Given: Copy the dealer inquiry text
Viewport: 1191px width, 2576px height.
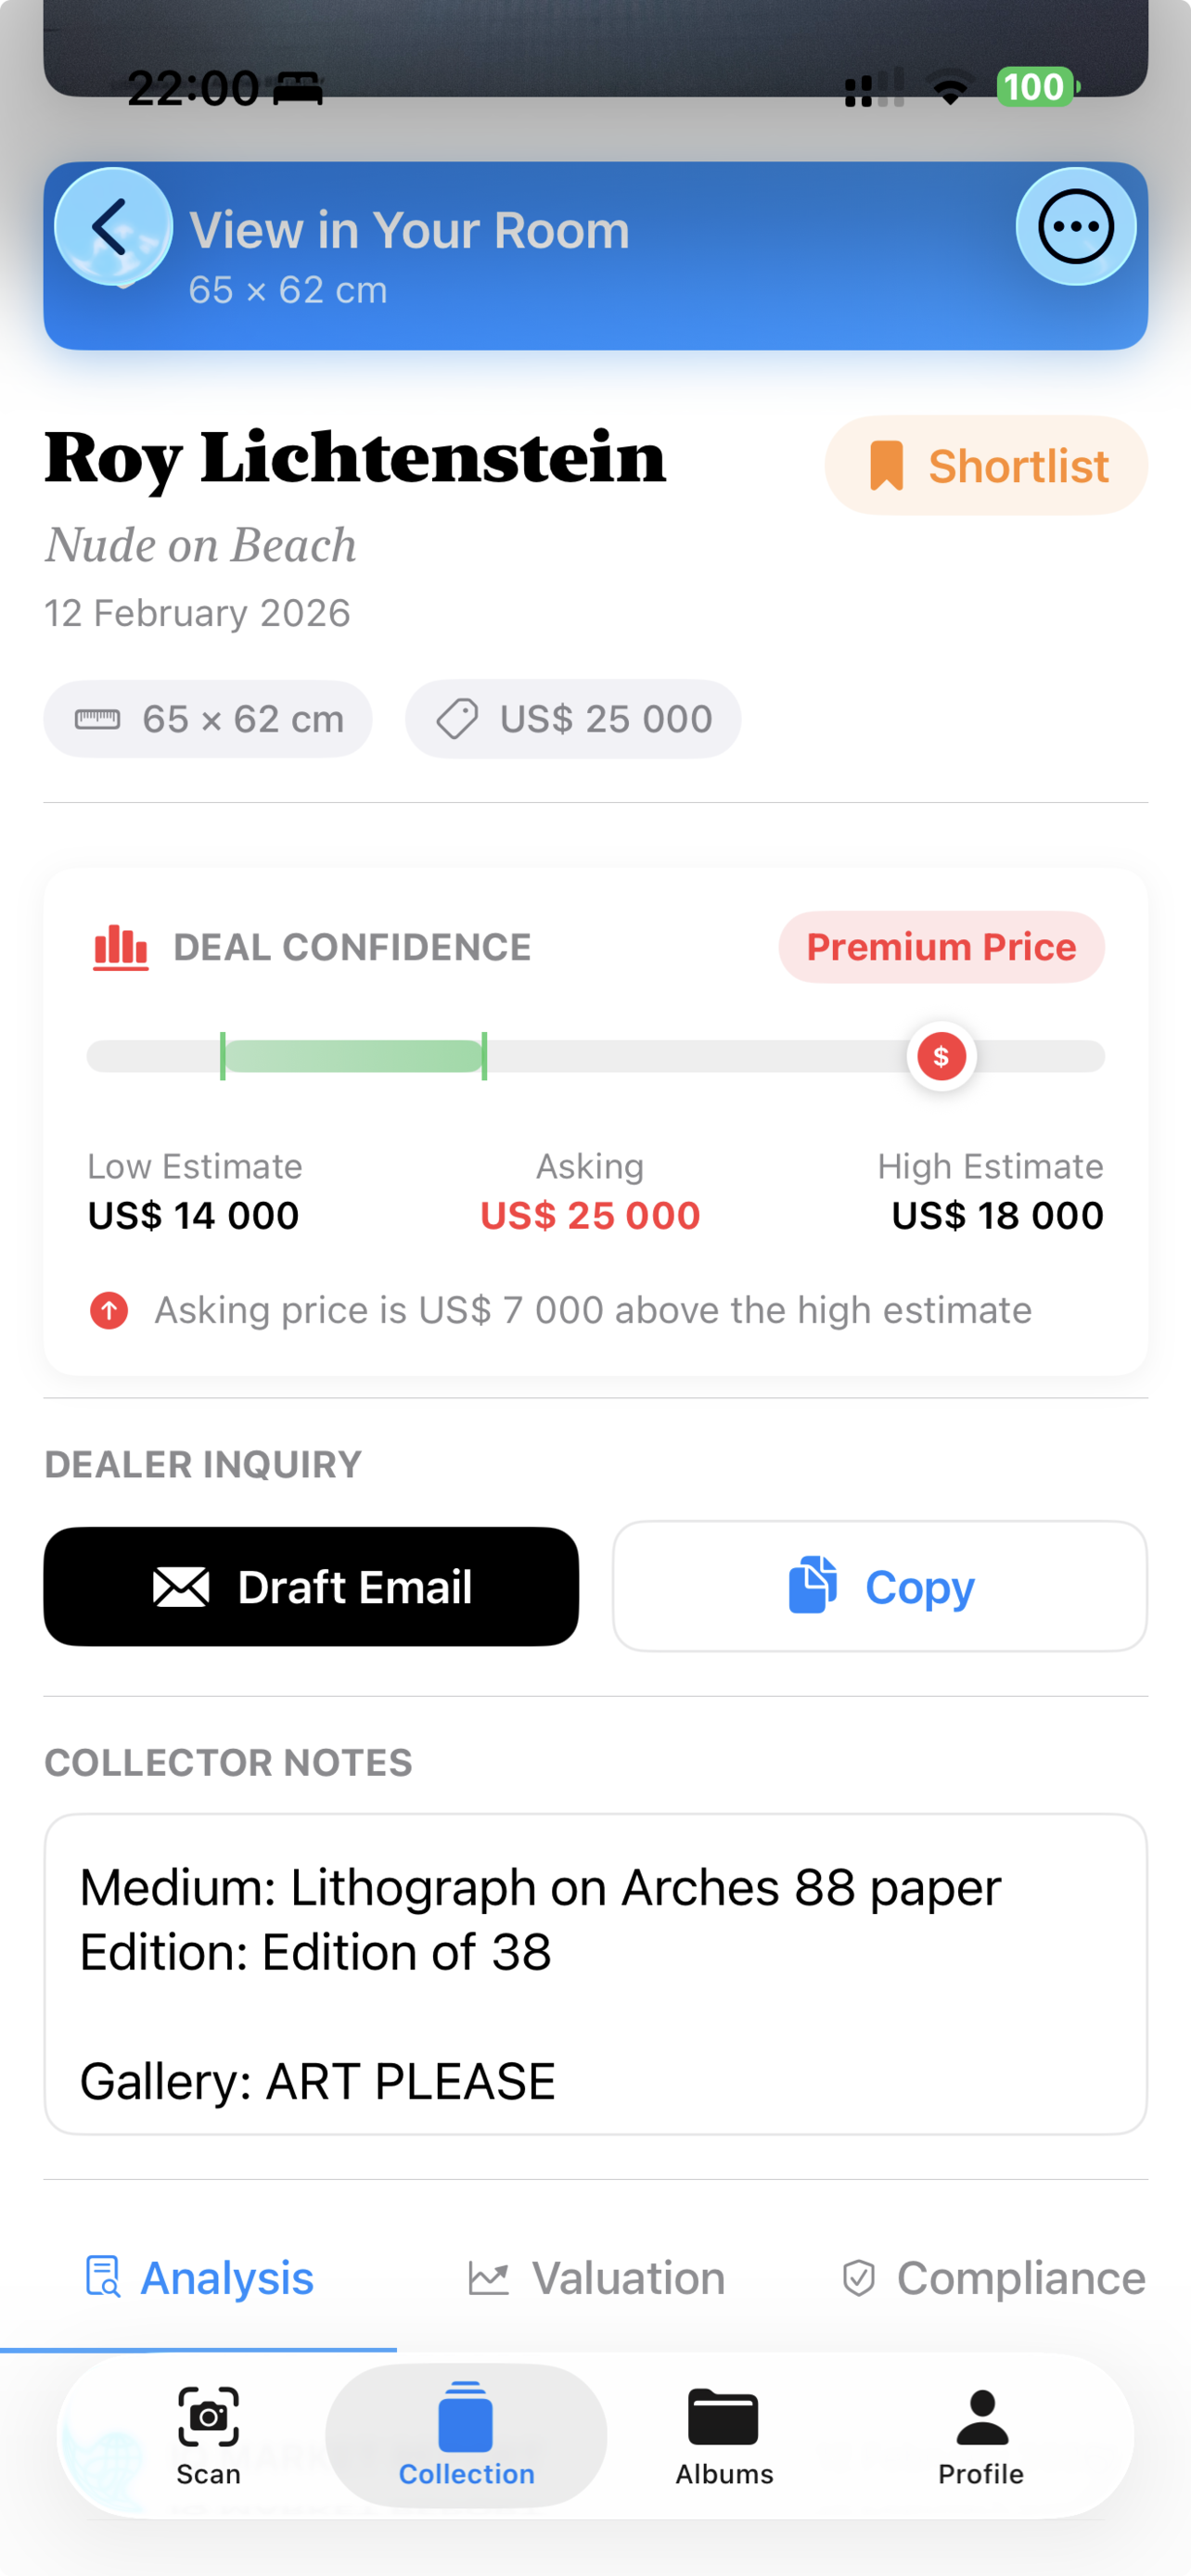Looking at the screenshot, I should pos(879,1587).
